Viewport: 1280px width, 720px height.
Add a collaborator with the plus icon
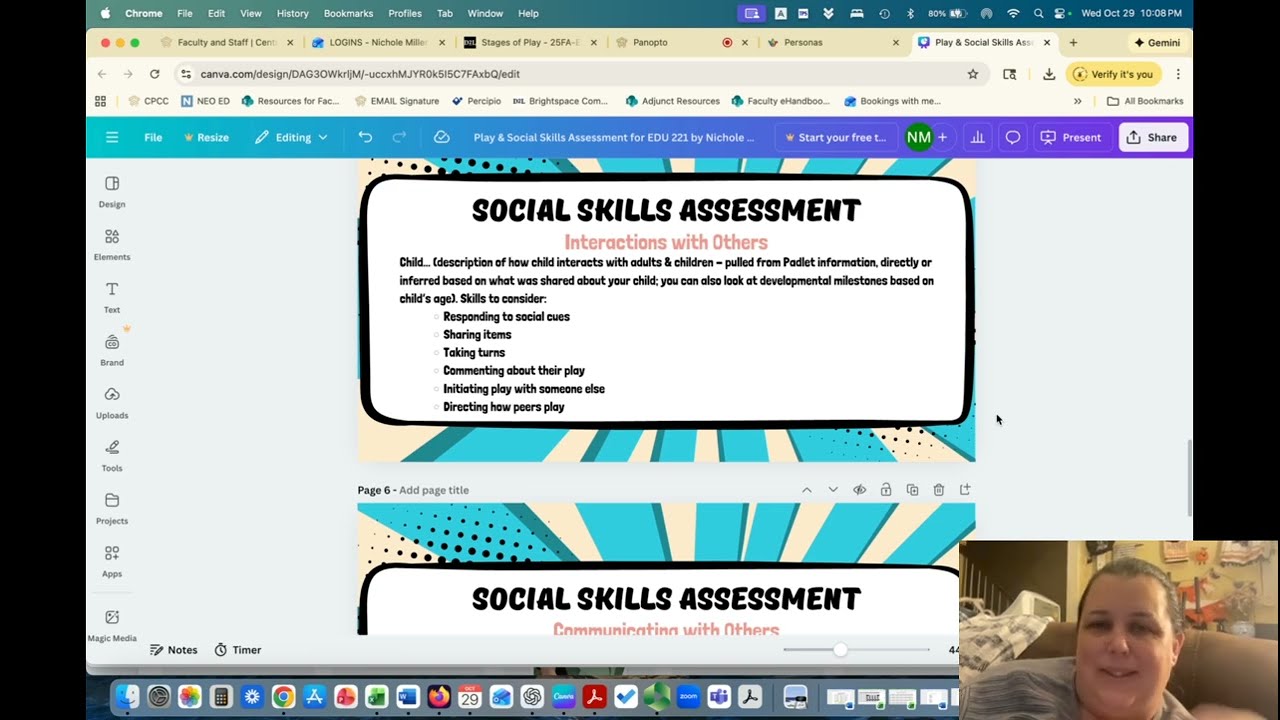point(942,137)
